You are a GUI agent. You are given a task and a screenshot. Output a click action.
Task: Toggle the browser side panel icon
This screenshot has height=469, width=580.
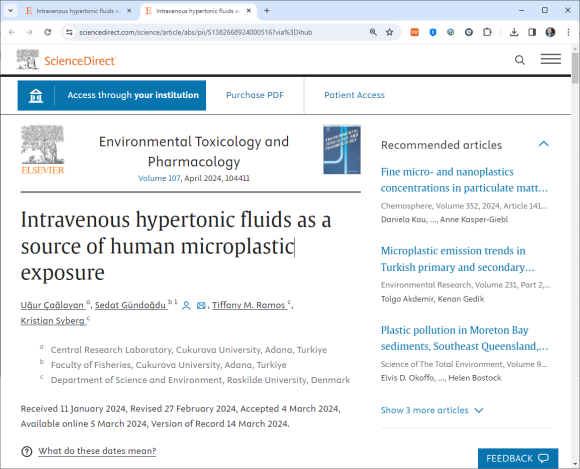pos(532,33)
